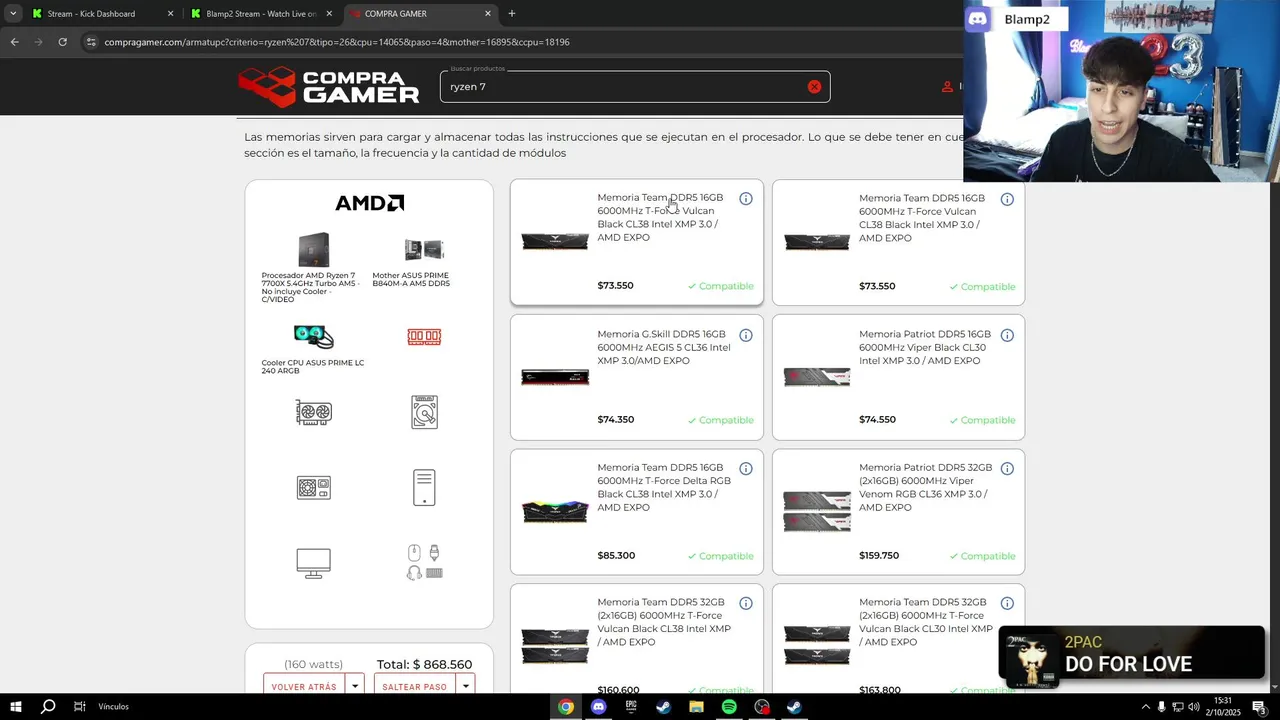Open Chrome tab search dropdown
This screenshot has width=1280, height=720.
click(13, 14)
